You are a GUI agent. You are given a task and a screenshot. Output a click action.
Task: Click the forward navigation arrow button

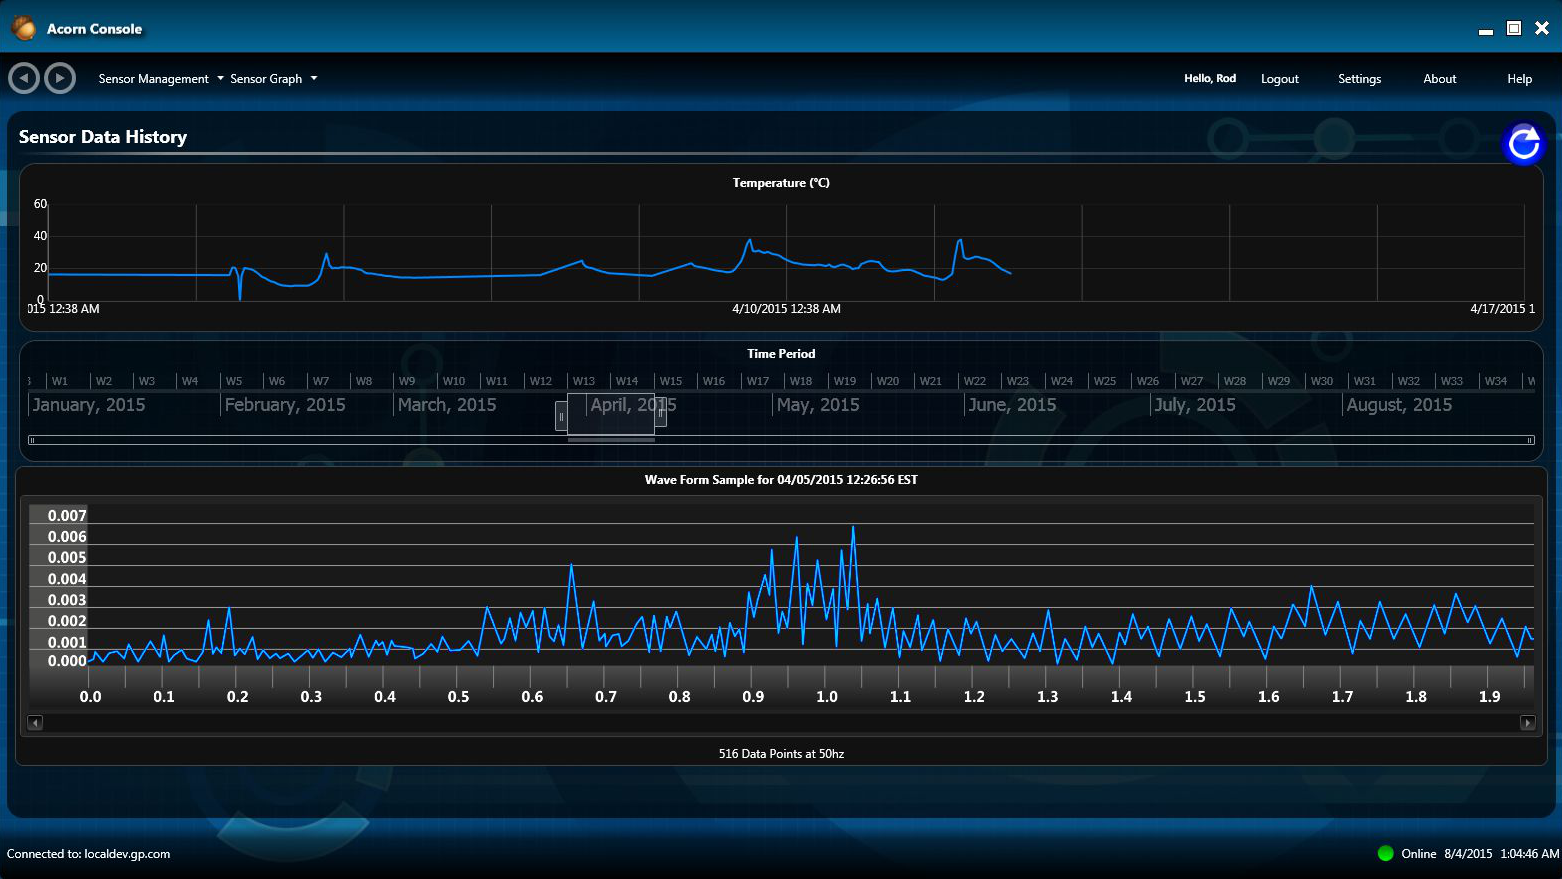pos(60,78)
